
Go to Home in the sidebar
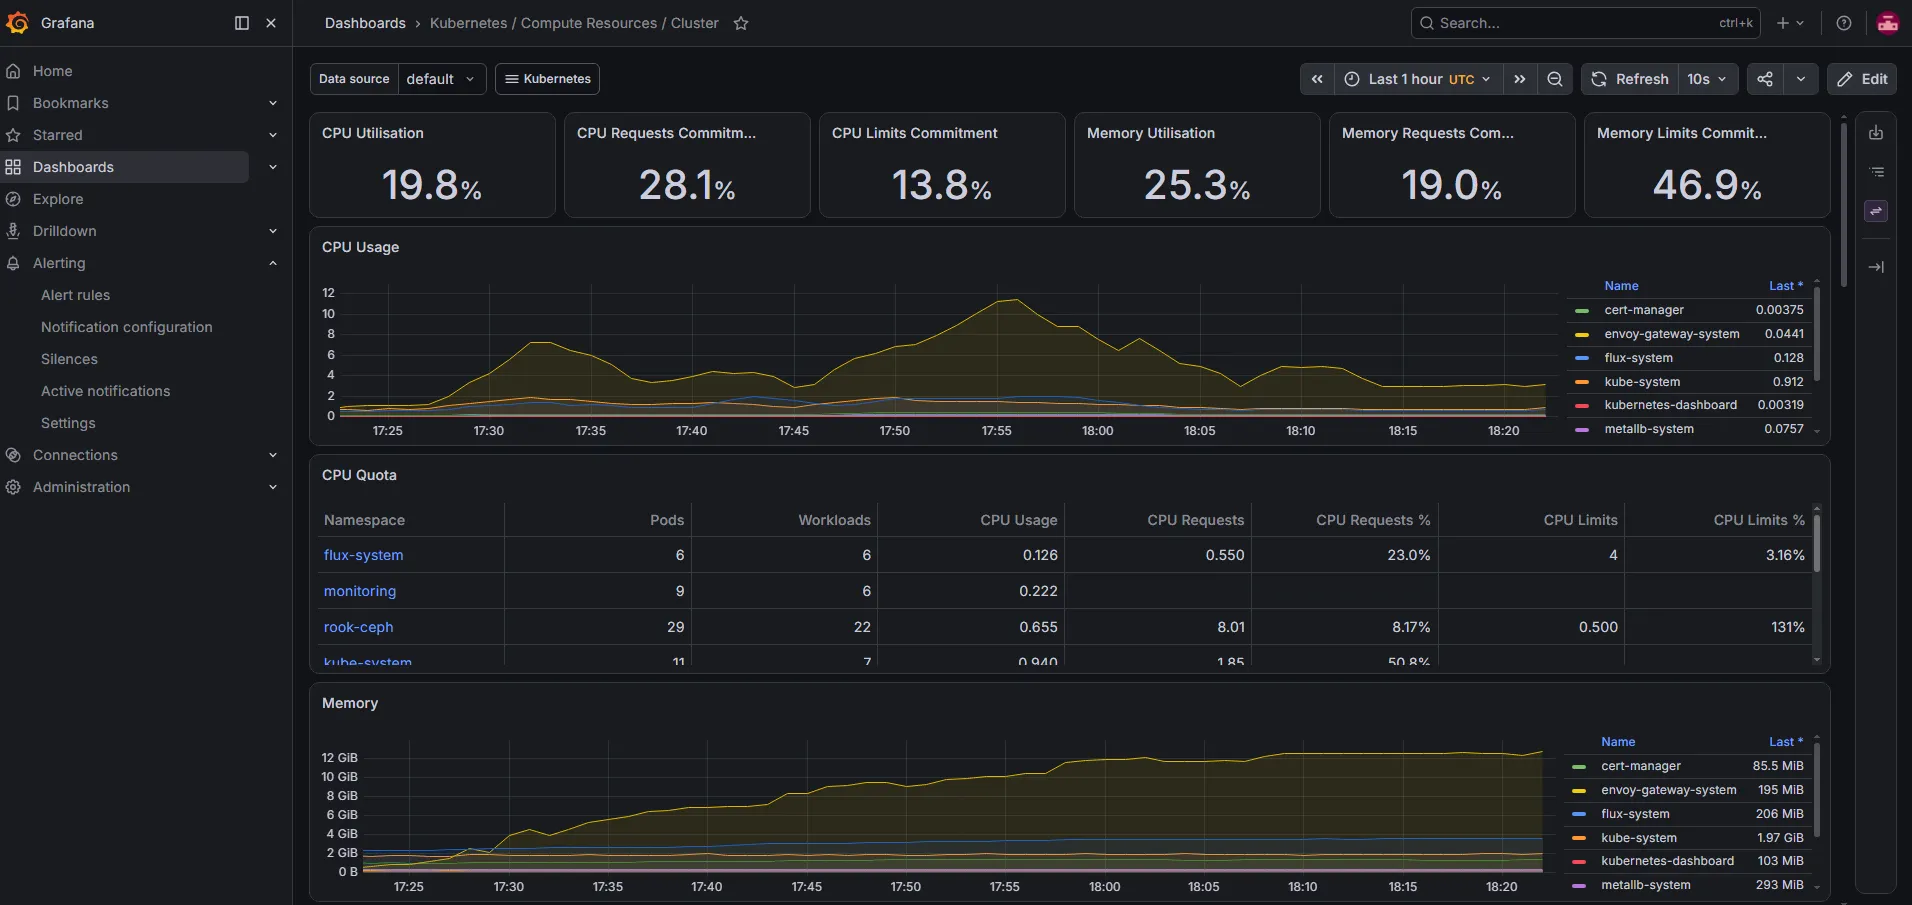(x=52, y=71)
